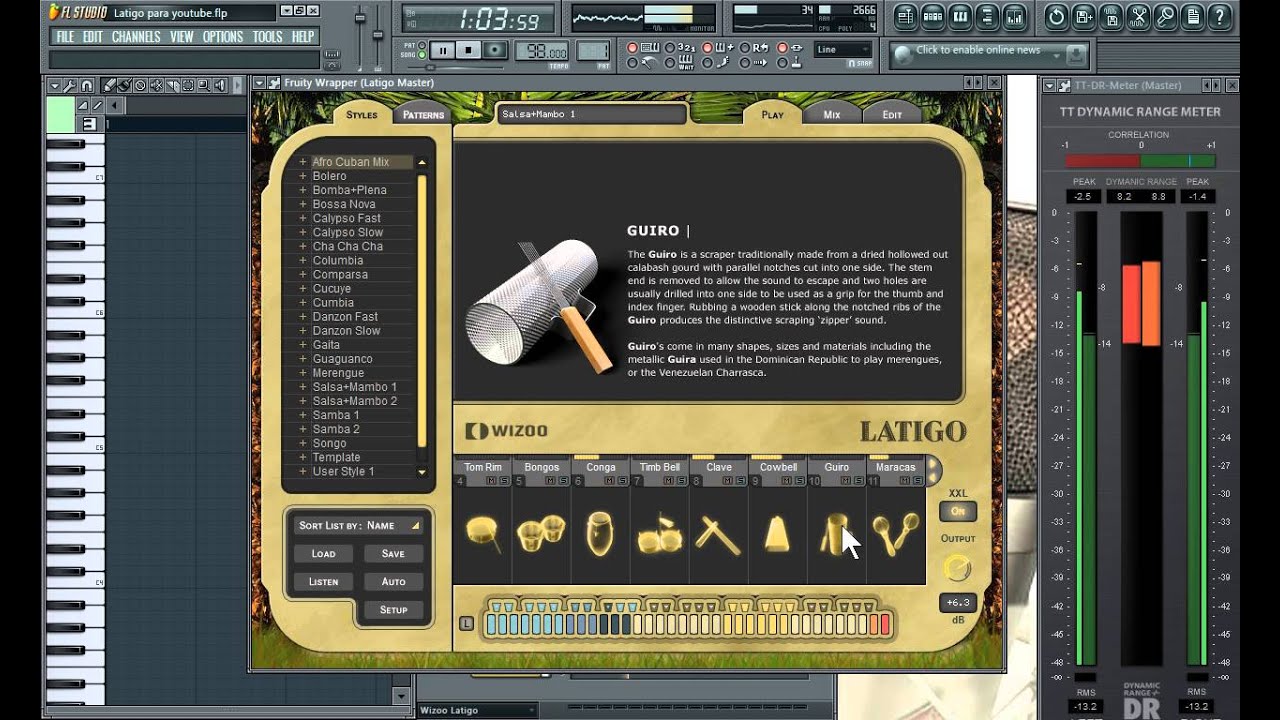1280x720 pixels.
Task: Click the record button in transport
Action: coord(494,49)
